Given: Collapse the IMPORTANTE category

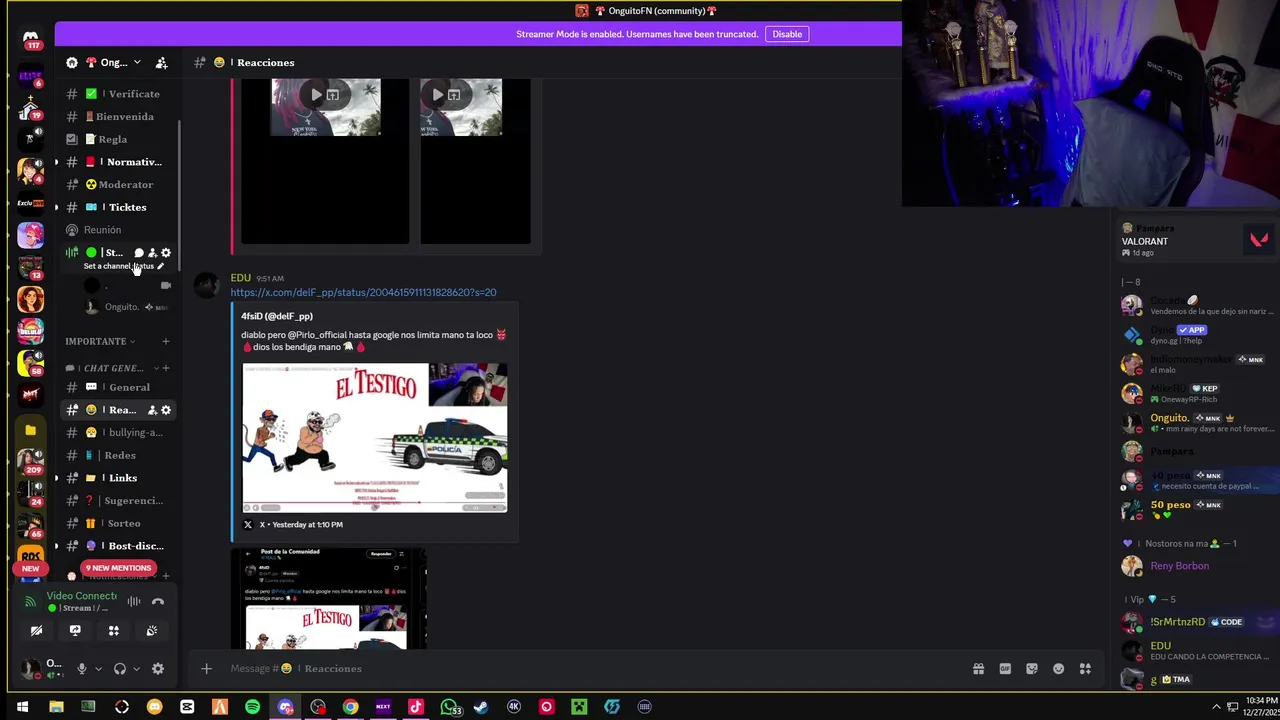Looking at the screenshot, I should point(100,341).
